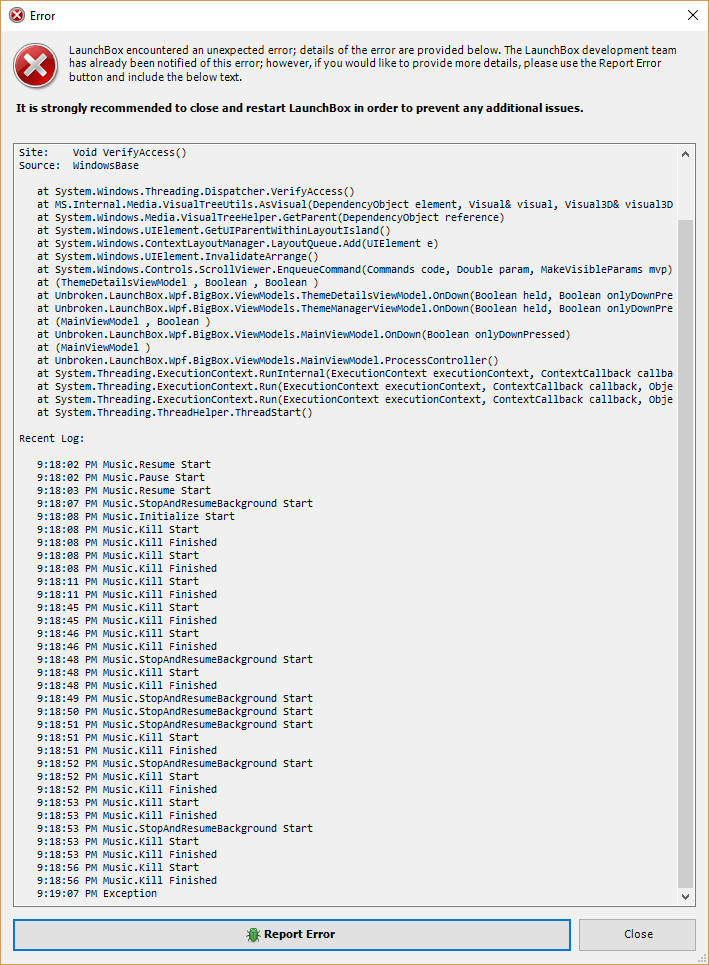Click the vertical scrollbar thumb of the log
Viewport: 709px width, 965px height.
click(685, 554)
